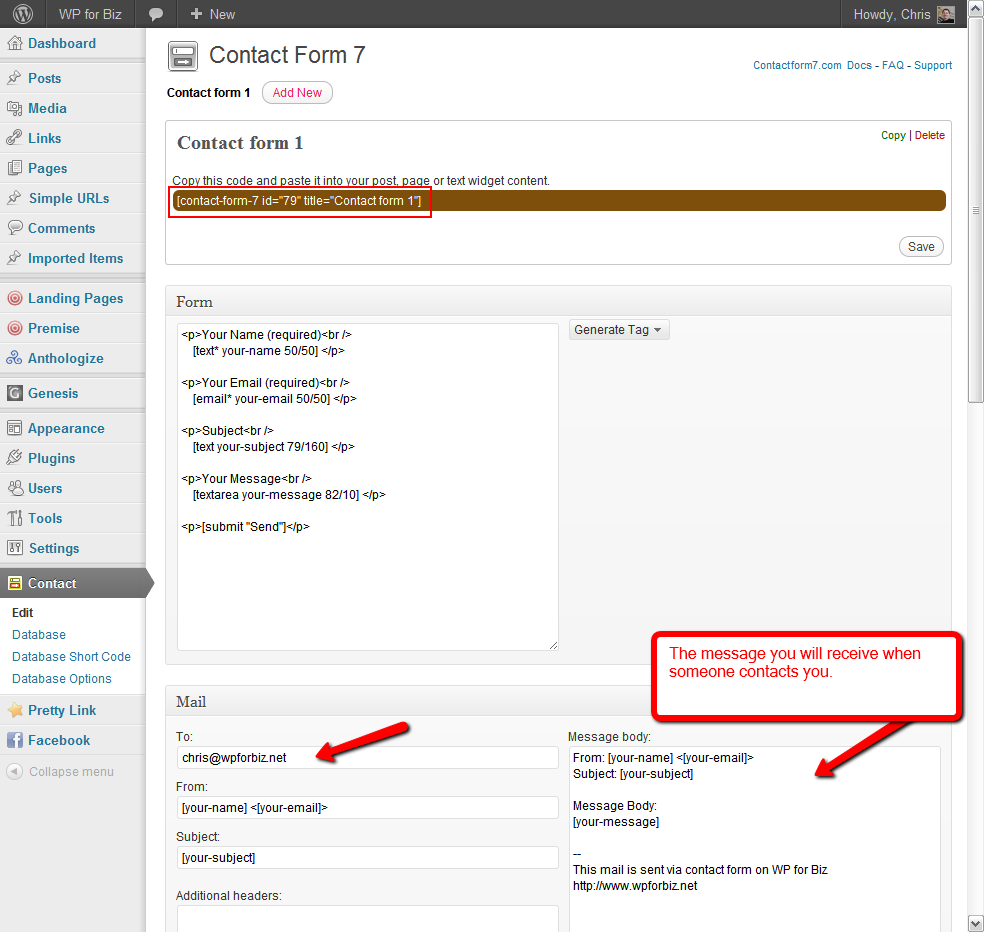
Task: Click the Imported Items pin icon
Action: pyautogui.click(x=14, y=258)
